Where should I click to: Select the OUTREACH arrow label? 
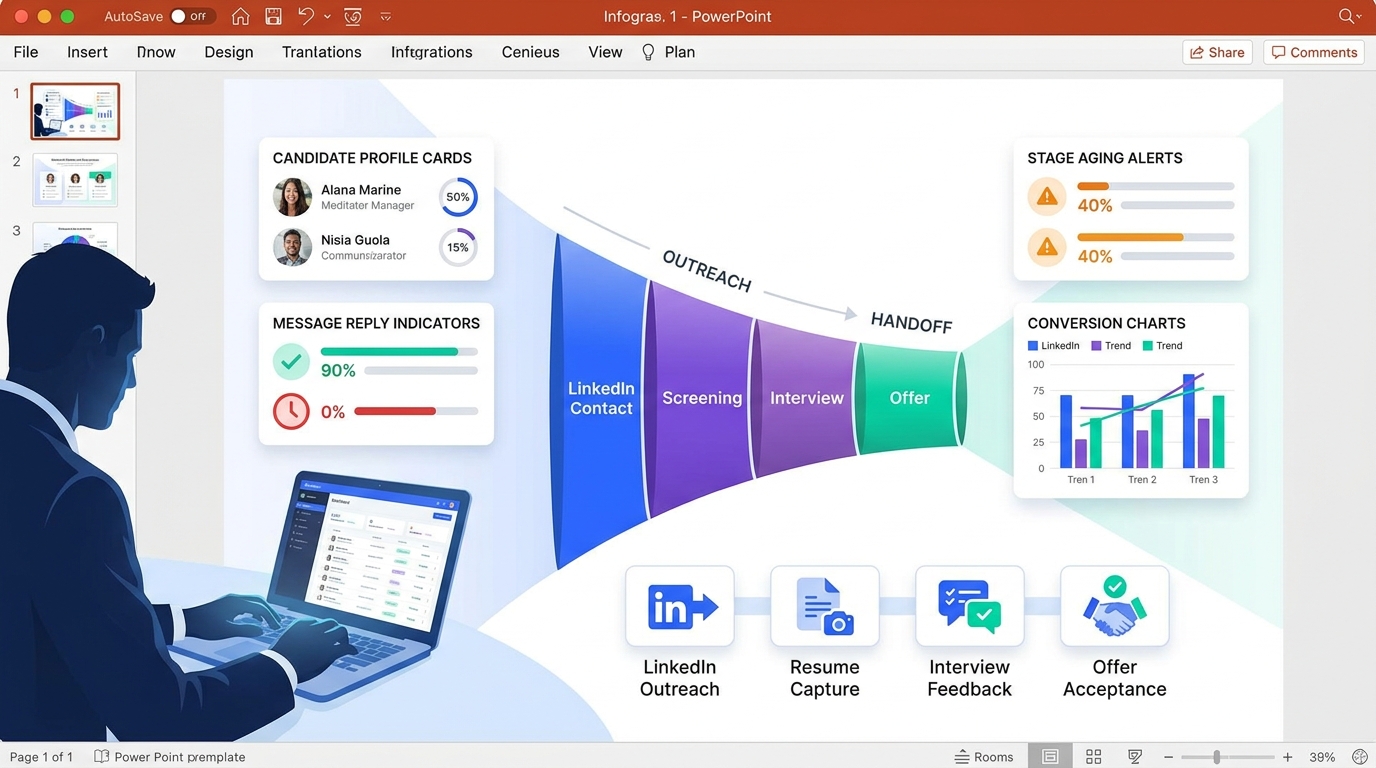tap(707, 271)
